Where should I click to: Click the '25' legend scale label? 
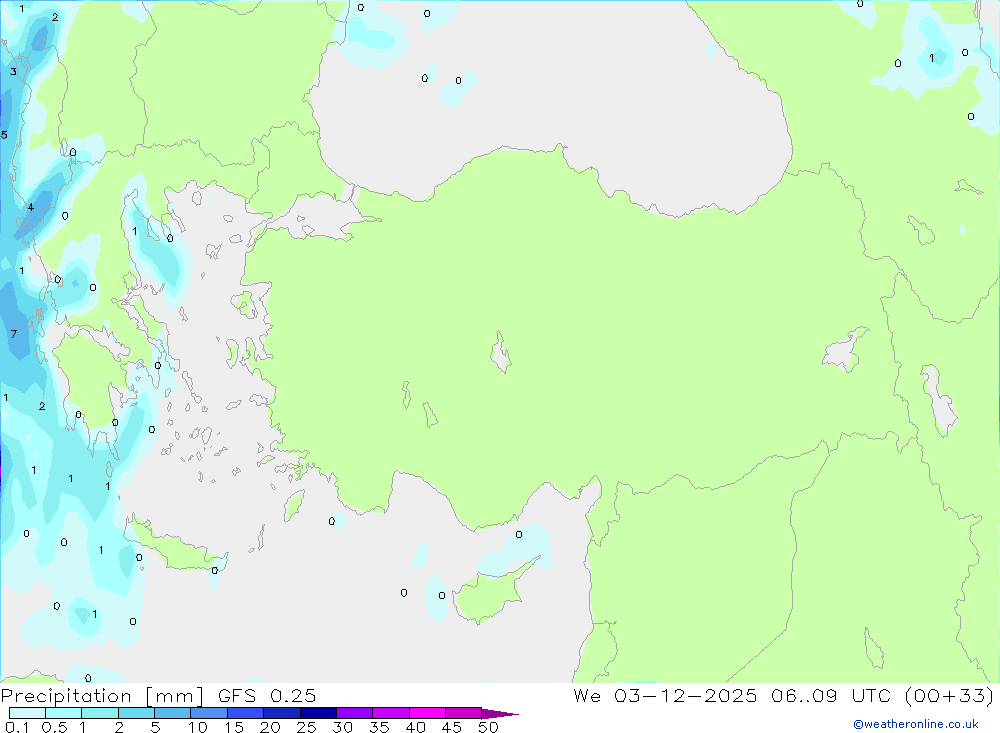tap(306, 727)
